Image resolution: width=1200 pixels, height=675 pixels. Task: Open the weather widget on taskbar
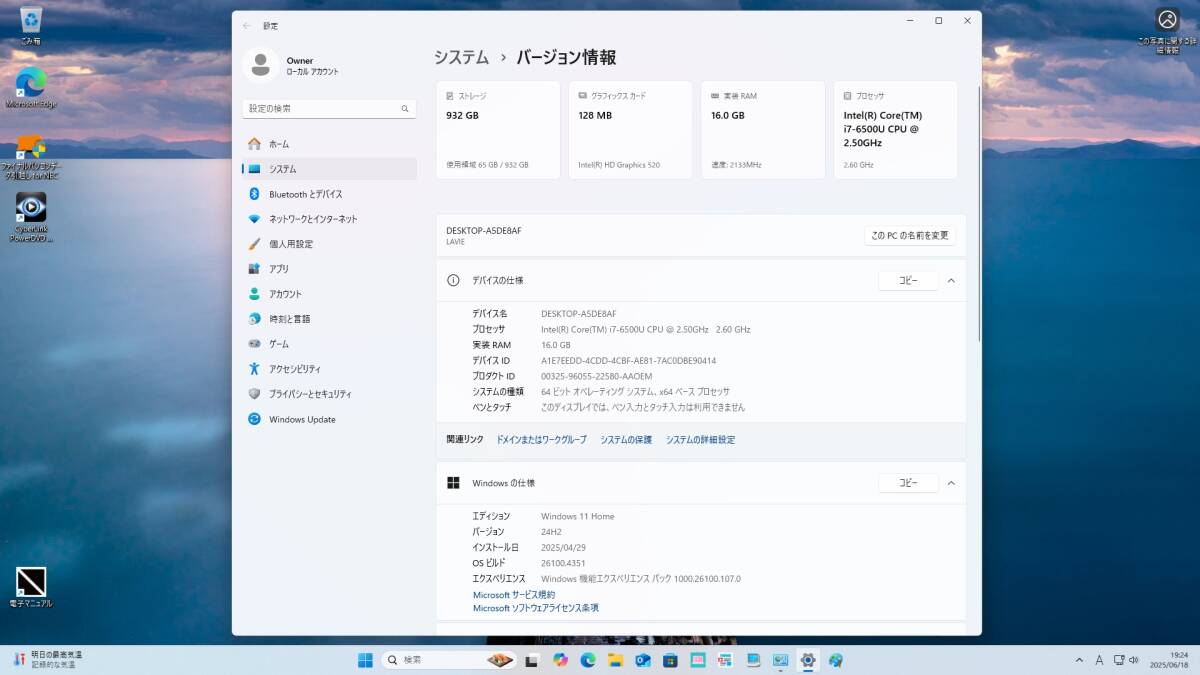point(48,659)
